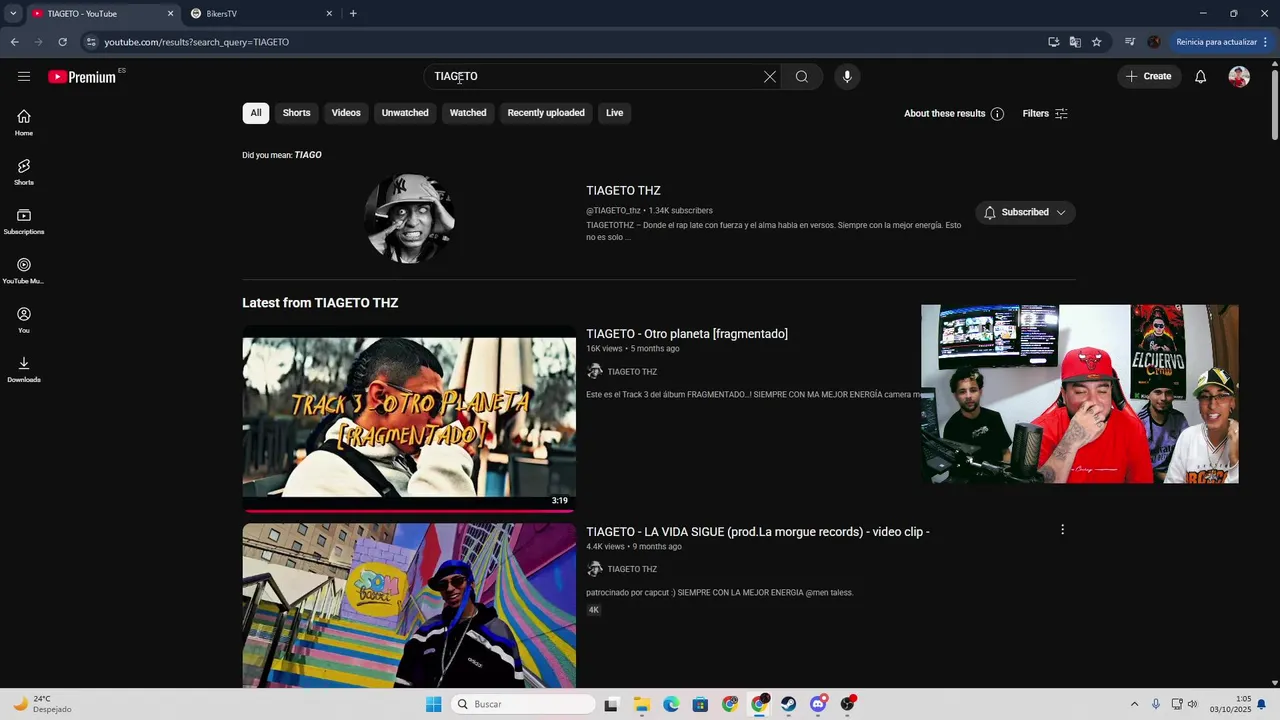The image size is (1280, 720).
Task: Start voice search with the microphone
Action: tap(847, 77)
